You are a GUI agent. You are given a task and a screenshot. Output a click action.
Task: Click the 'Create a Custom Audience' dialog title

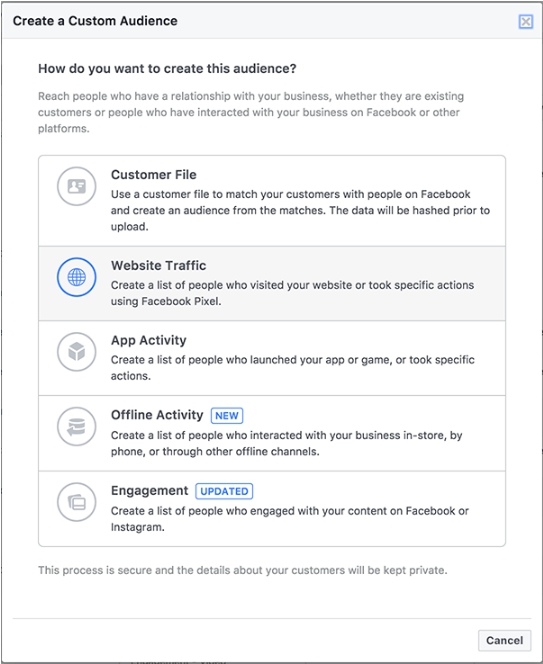tap(95, 21)
